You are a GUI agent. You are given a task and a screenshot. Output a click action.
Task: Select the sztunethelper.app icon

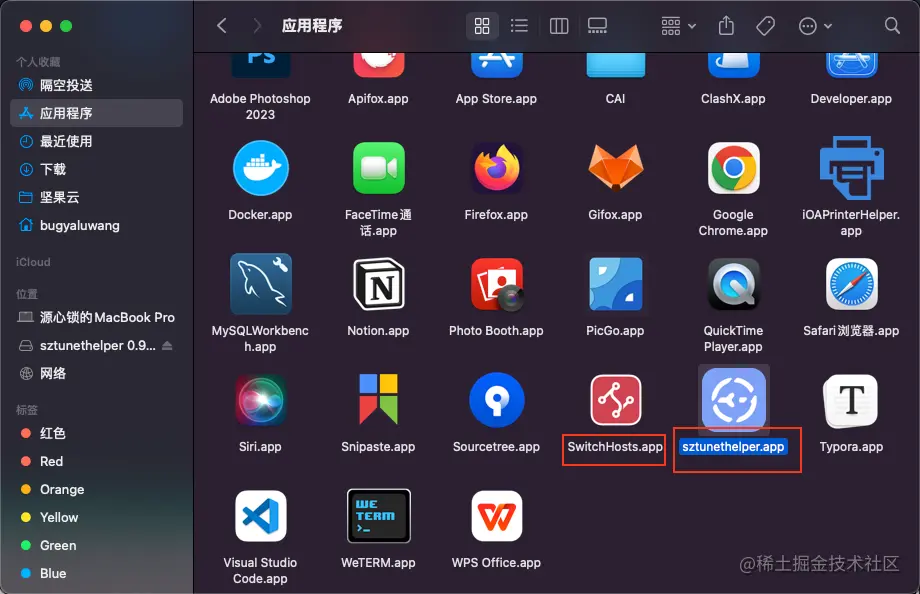coord(733,400)
